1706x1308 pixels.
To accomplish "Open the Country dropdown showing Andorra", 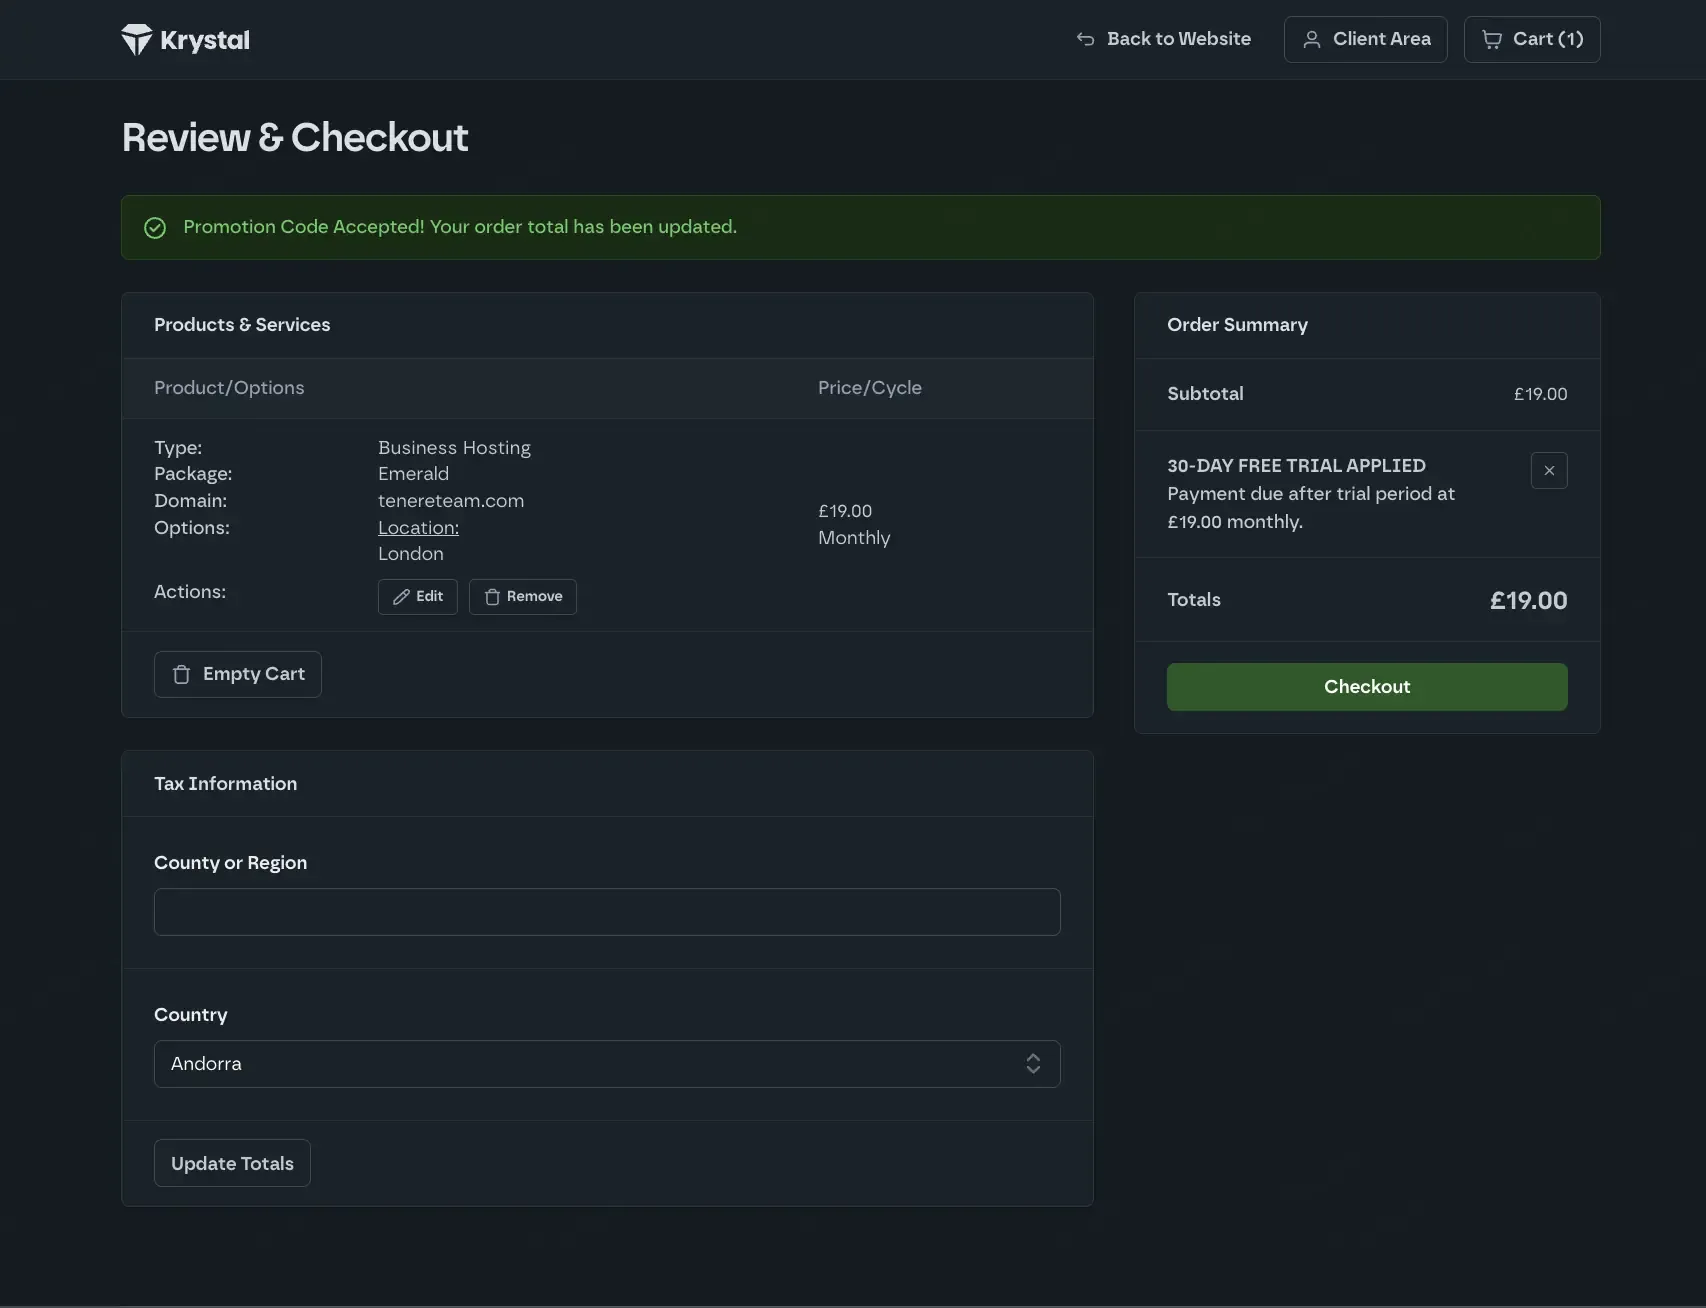I will click(607, 1064).
